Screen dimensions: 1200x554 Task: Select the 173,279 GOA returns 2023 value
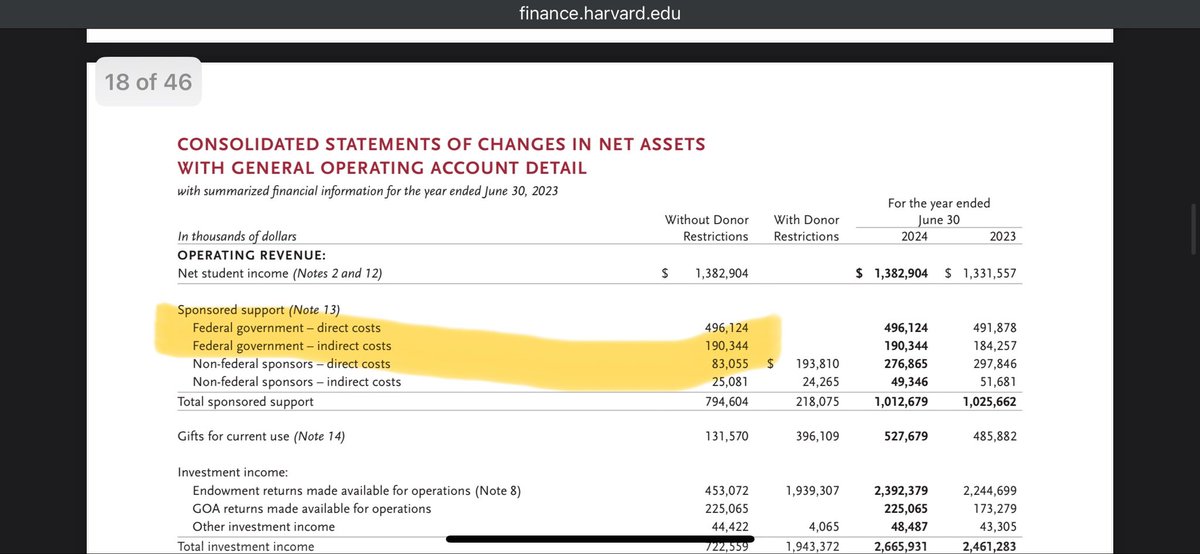[x=996, y=509]
